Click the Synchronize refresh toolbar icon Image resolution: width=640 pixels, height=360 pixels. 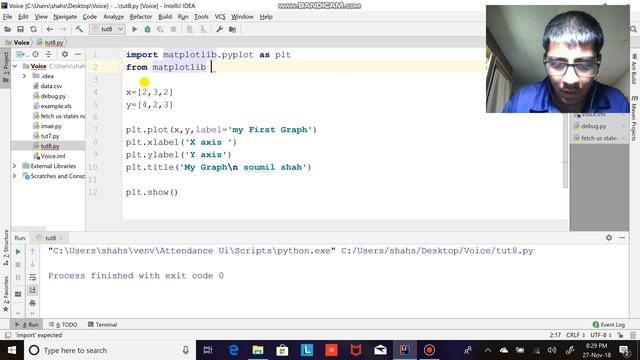(33, 29)
